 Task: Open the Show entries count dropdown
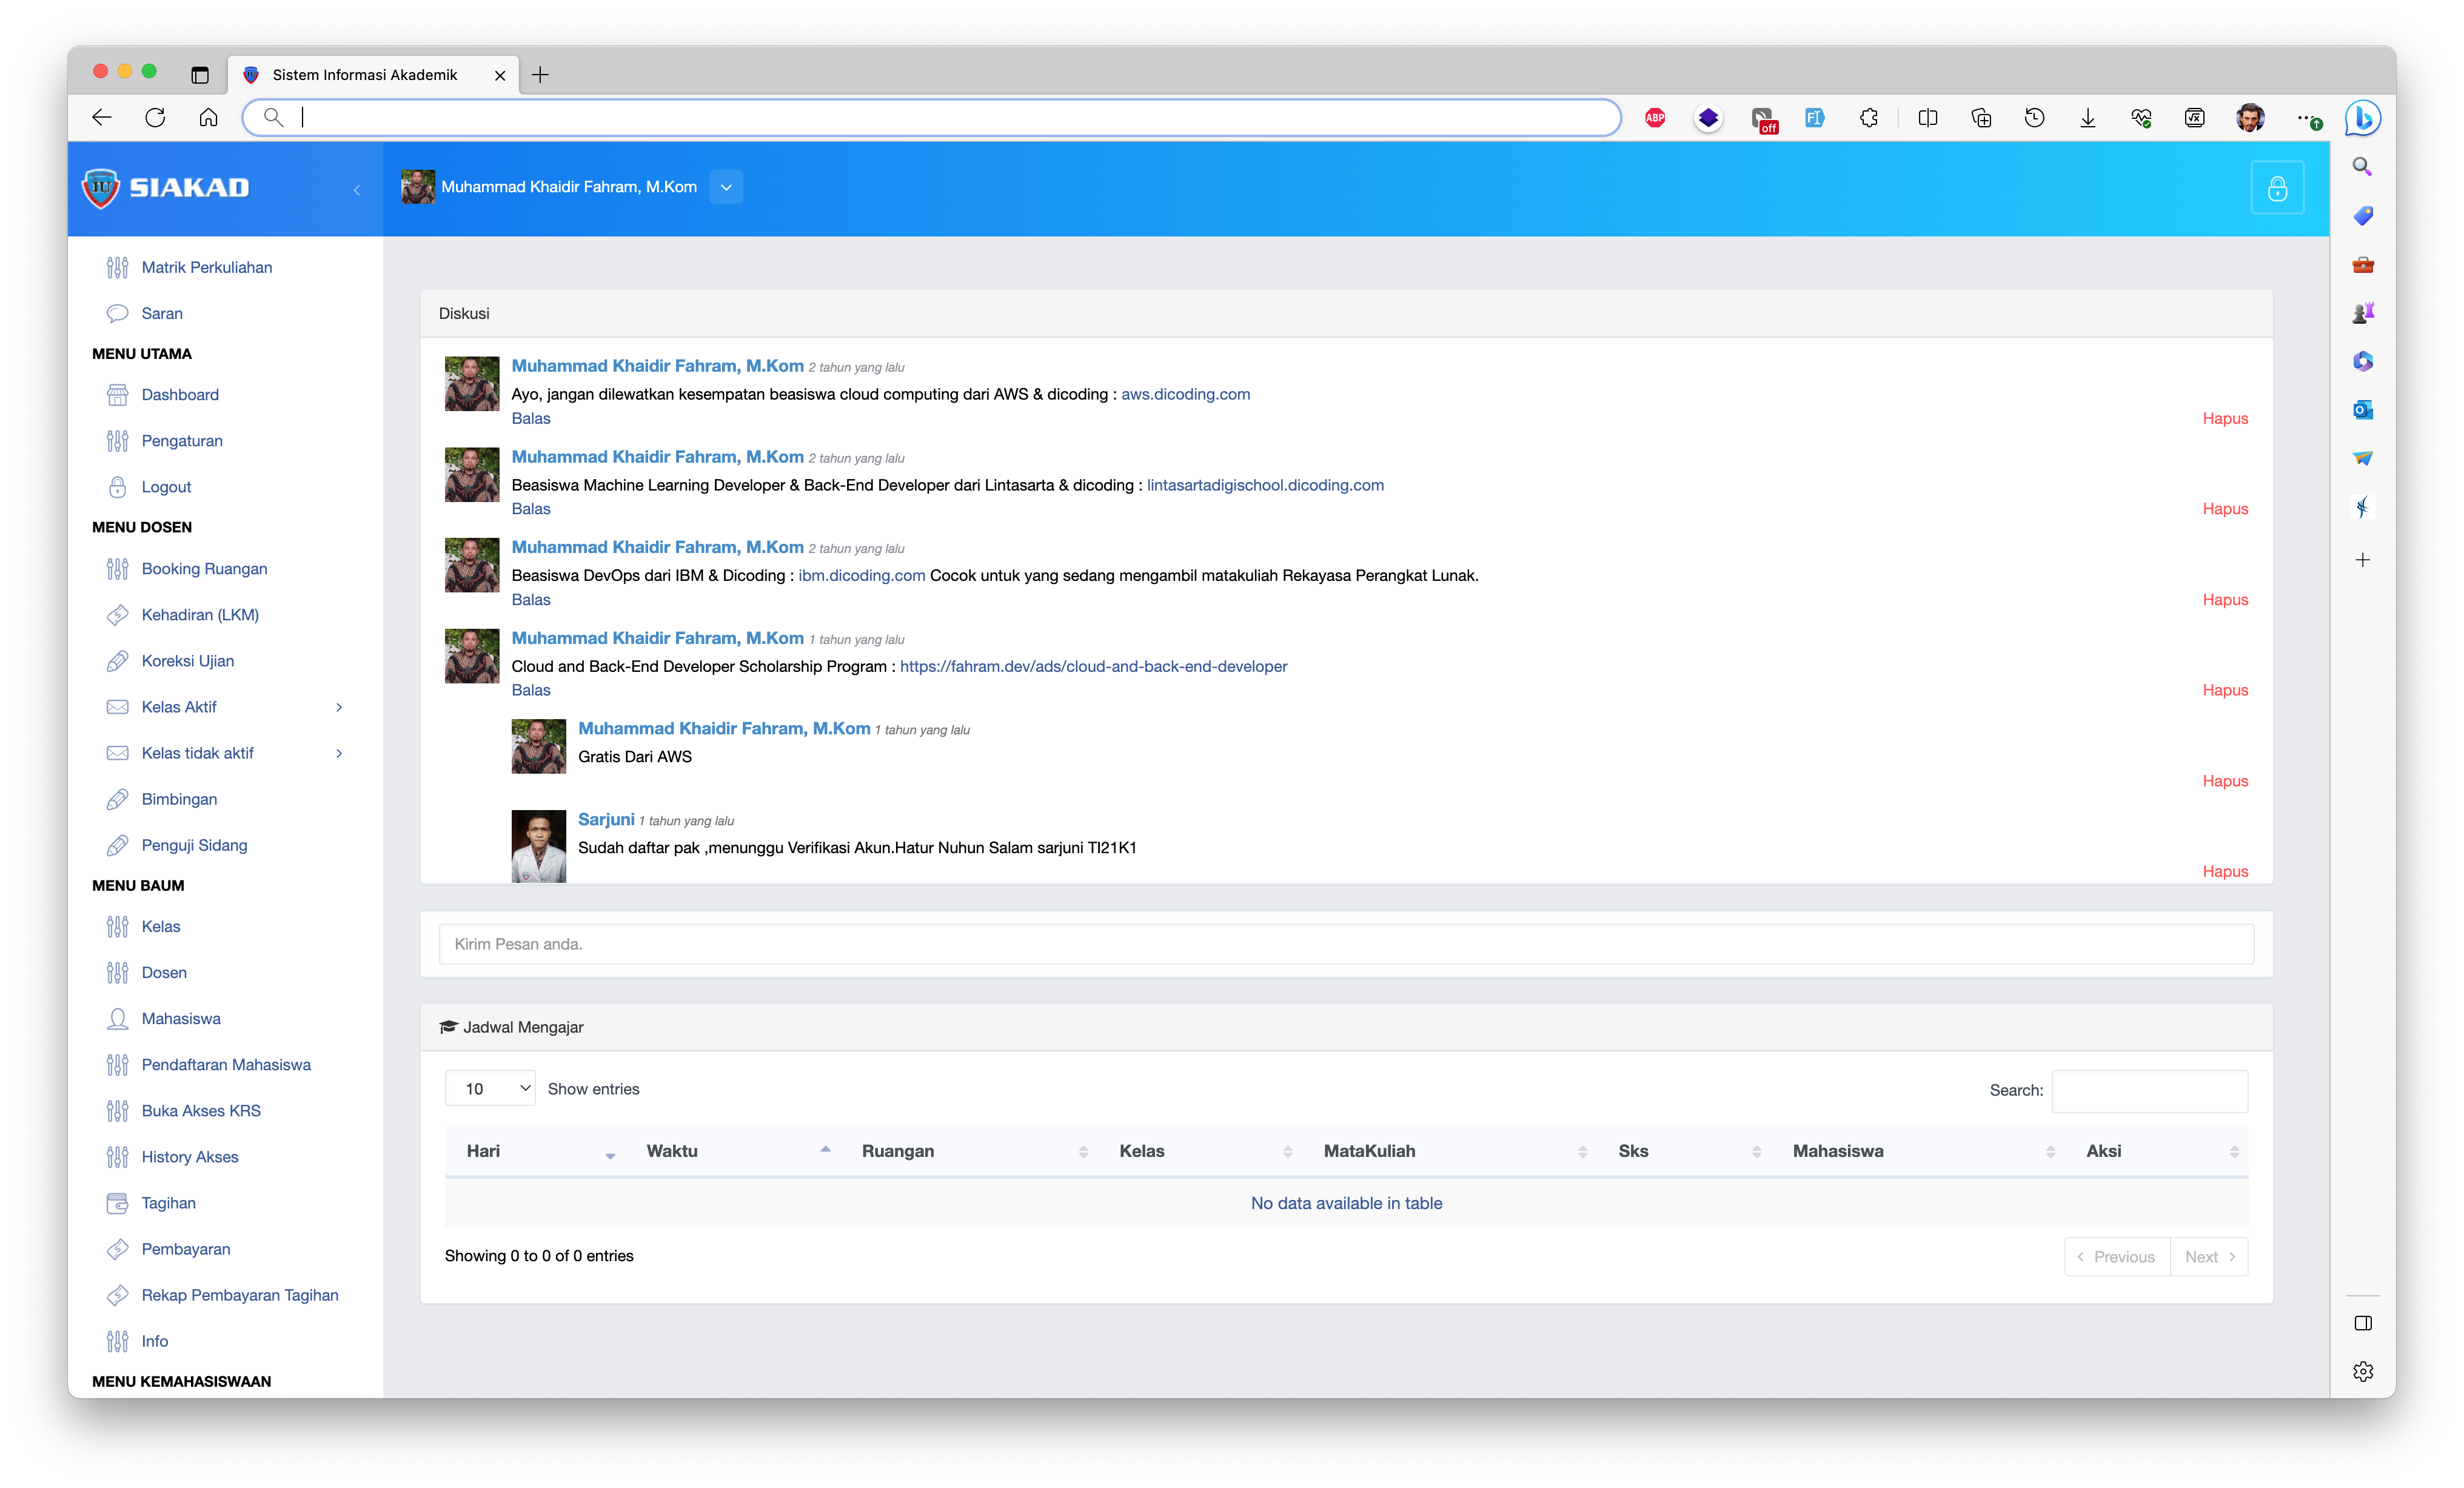click(x=490, y=1088)
